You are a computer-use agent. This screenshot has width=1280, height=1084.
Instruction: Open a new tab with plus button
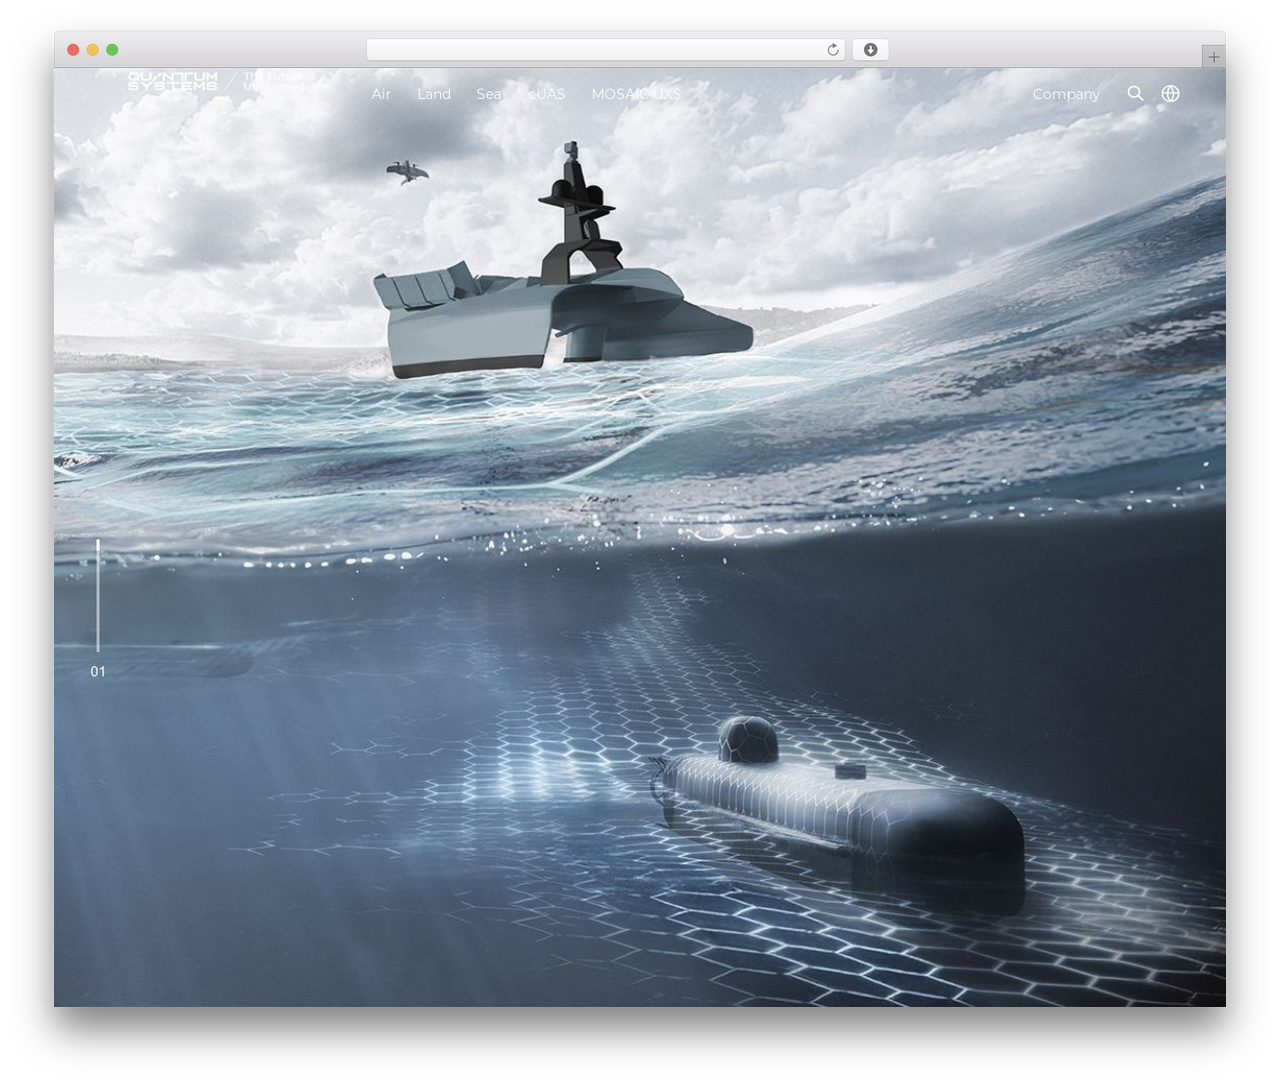pyautogui.click(x=1213, y=57)
